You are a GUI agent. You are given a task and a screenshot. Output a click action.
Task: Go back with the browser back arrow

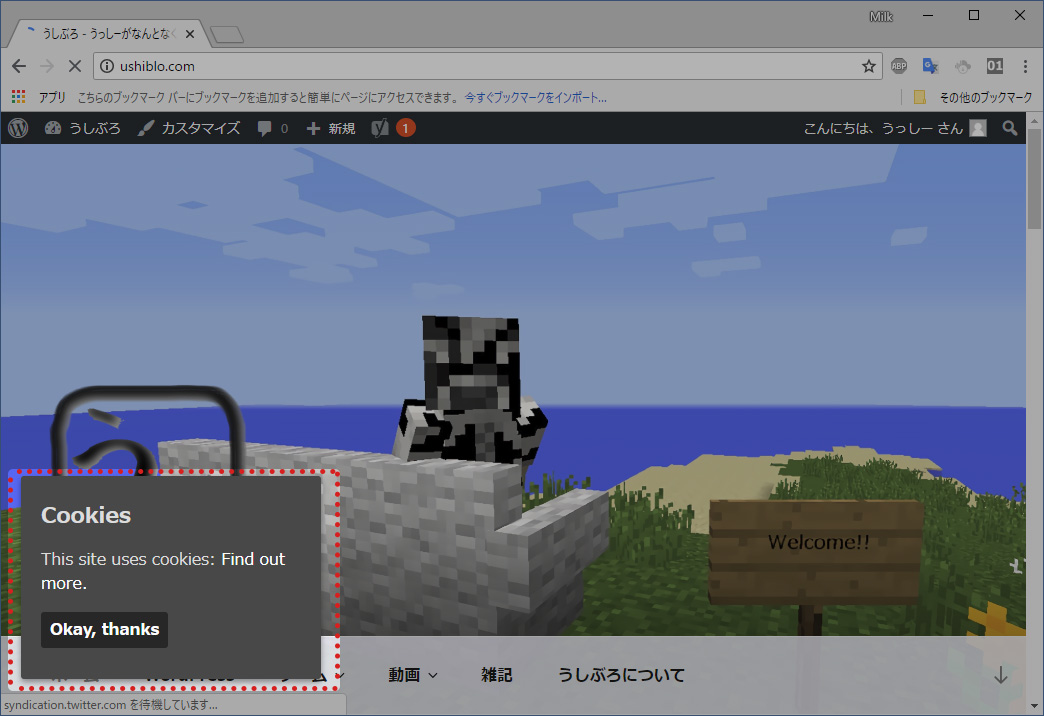point(19,66)
